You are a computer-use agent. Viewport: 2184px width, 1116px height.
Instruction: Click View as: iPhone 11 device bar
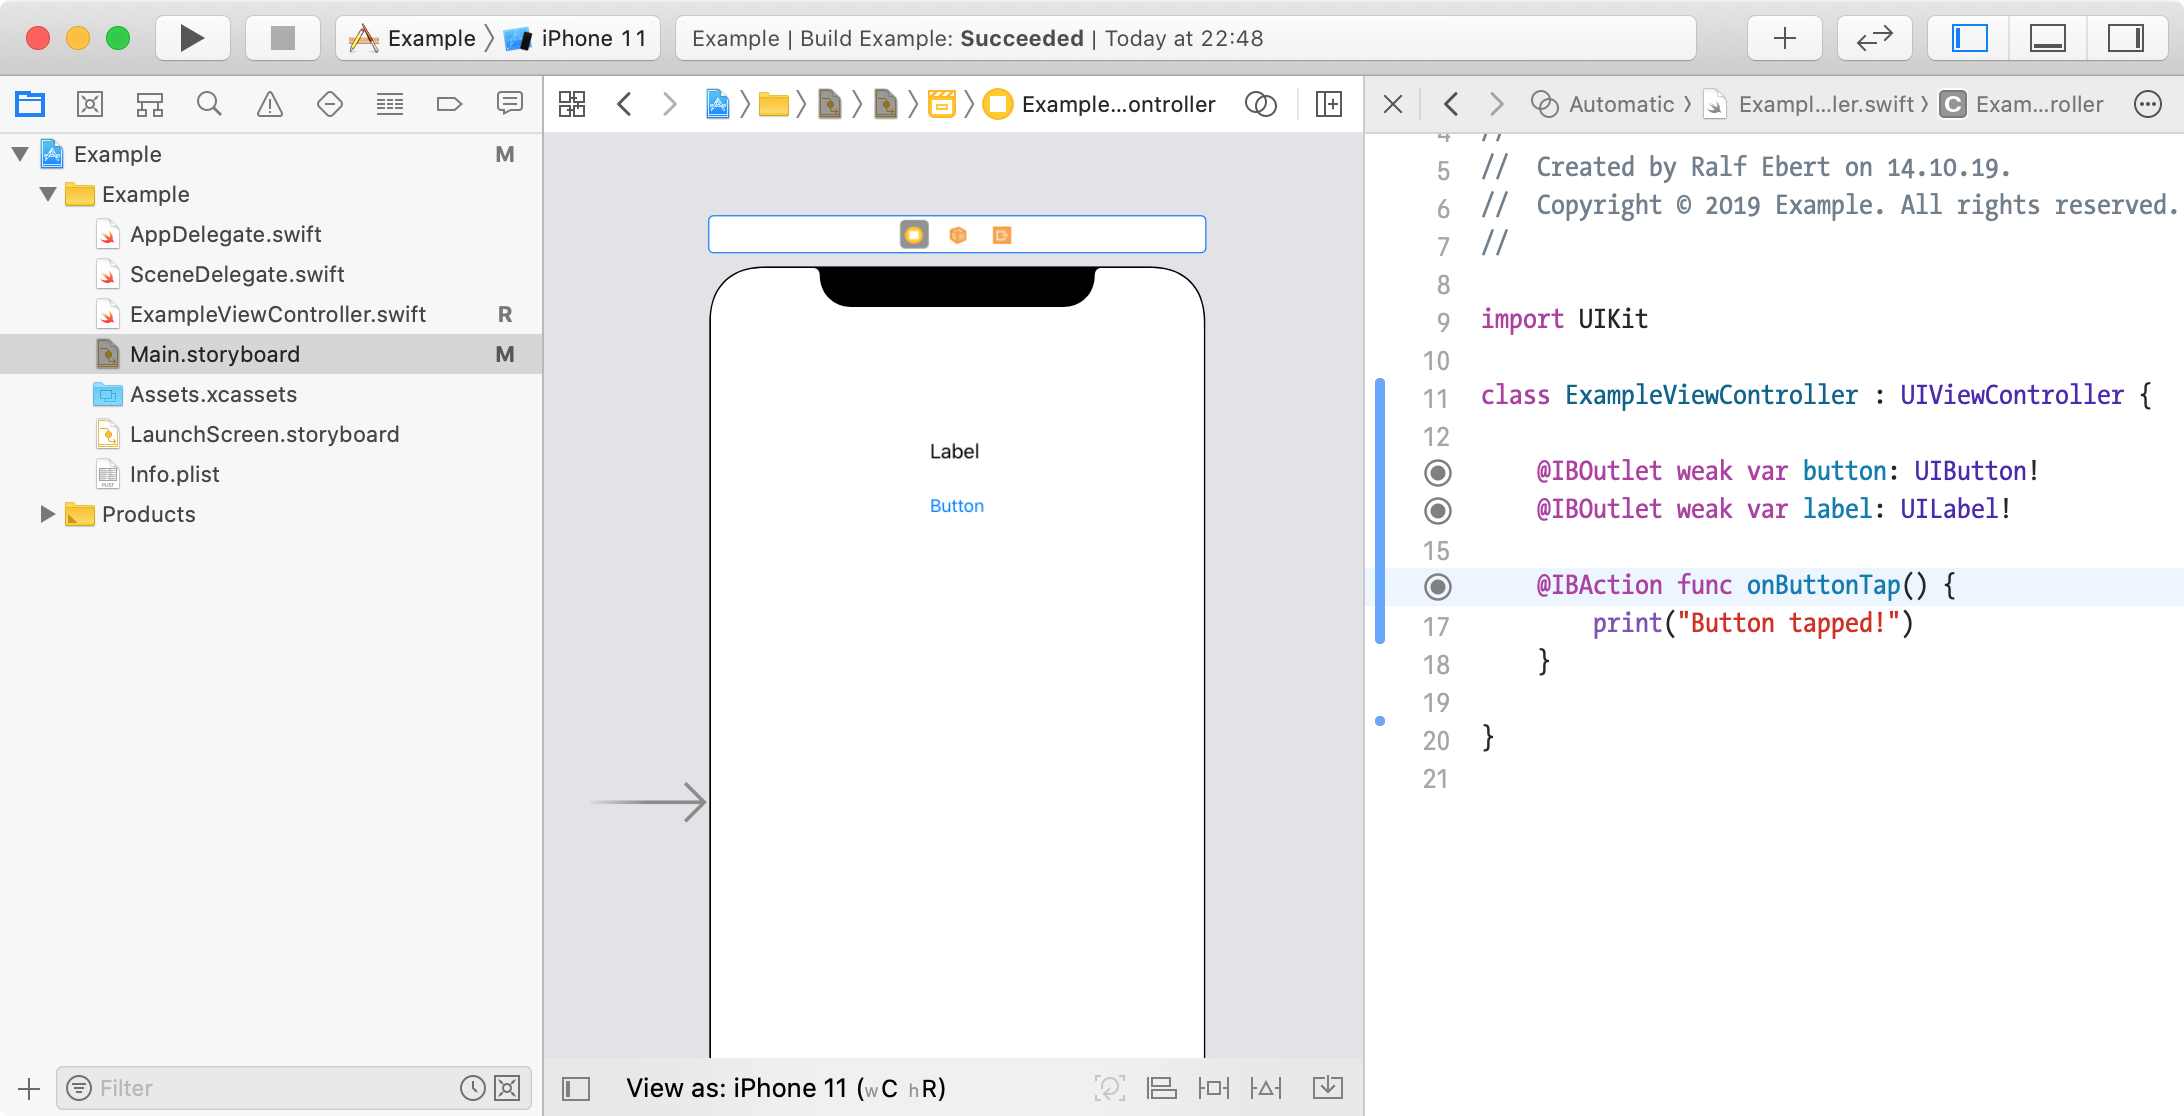(786, 1088)
